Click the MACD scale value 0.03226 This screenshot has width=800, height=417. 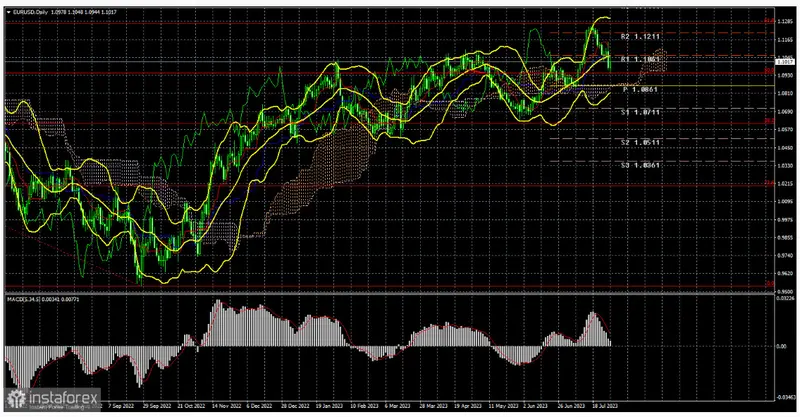point(784,298)
